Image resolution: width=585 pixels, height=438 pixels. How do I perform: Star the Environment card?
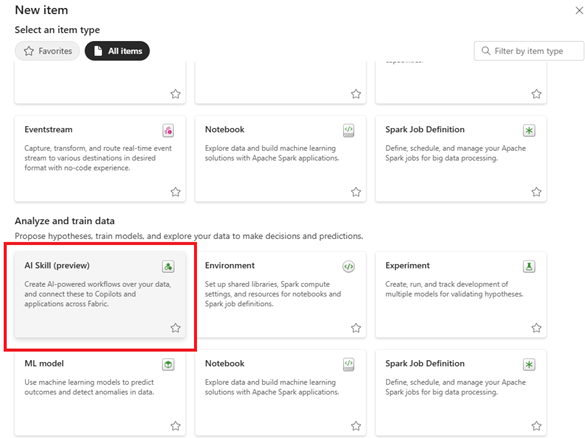click(356, 328)
